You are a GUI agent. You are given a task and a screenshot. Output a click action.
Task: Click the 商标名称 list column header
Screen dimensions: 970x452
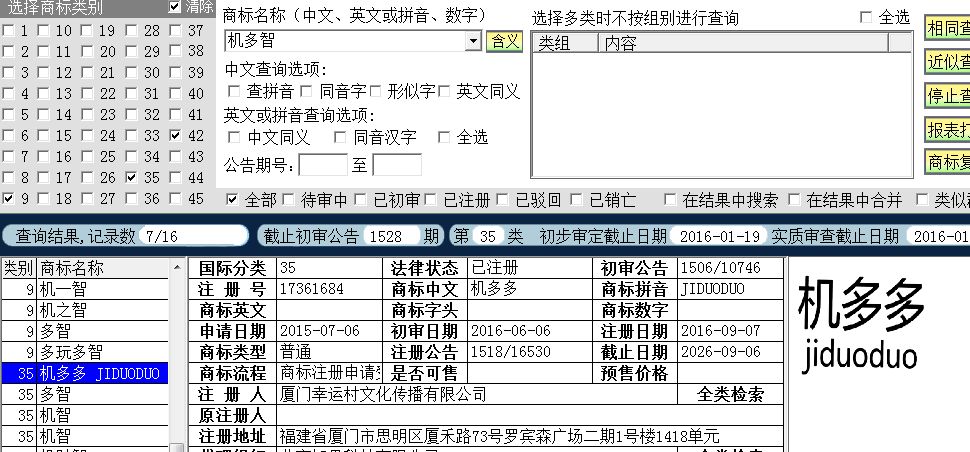point(103,268)
